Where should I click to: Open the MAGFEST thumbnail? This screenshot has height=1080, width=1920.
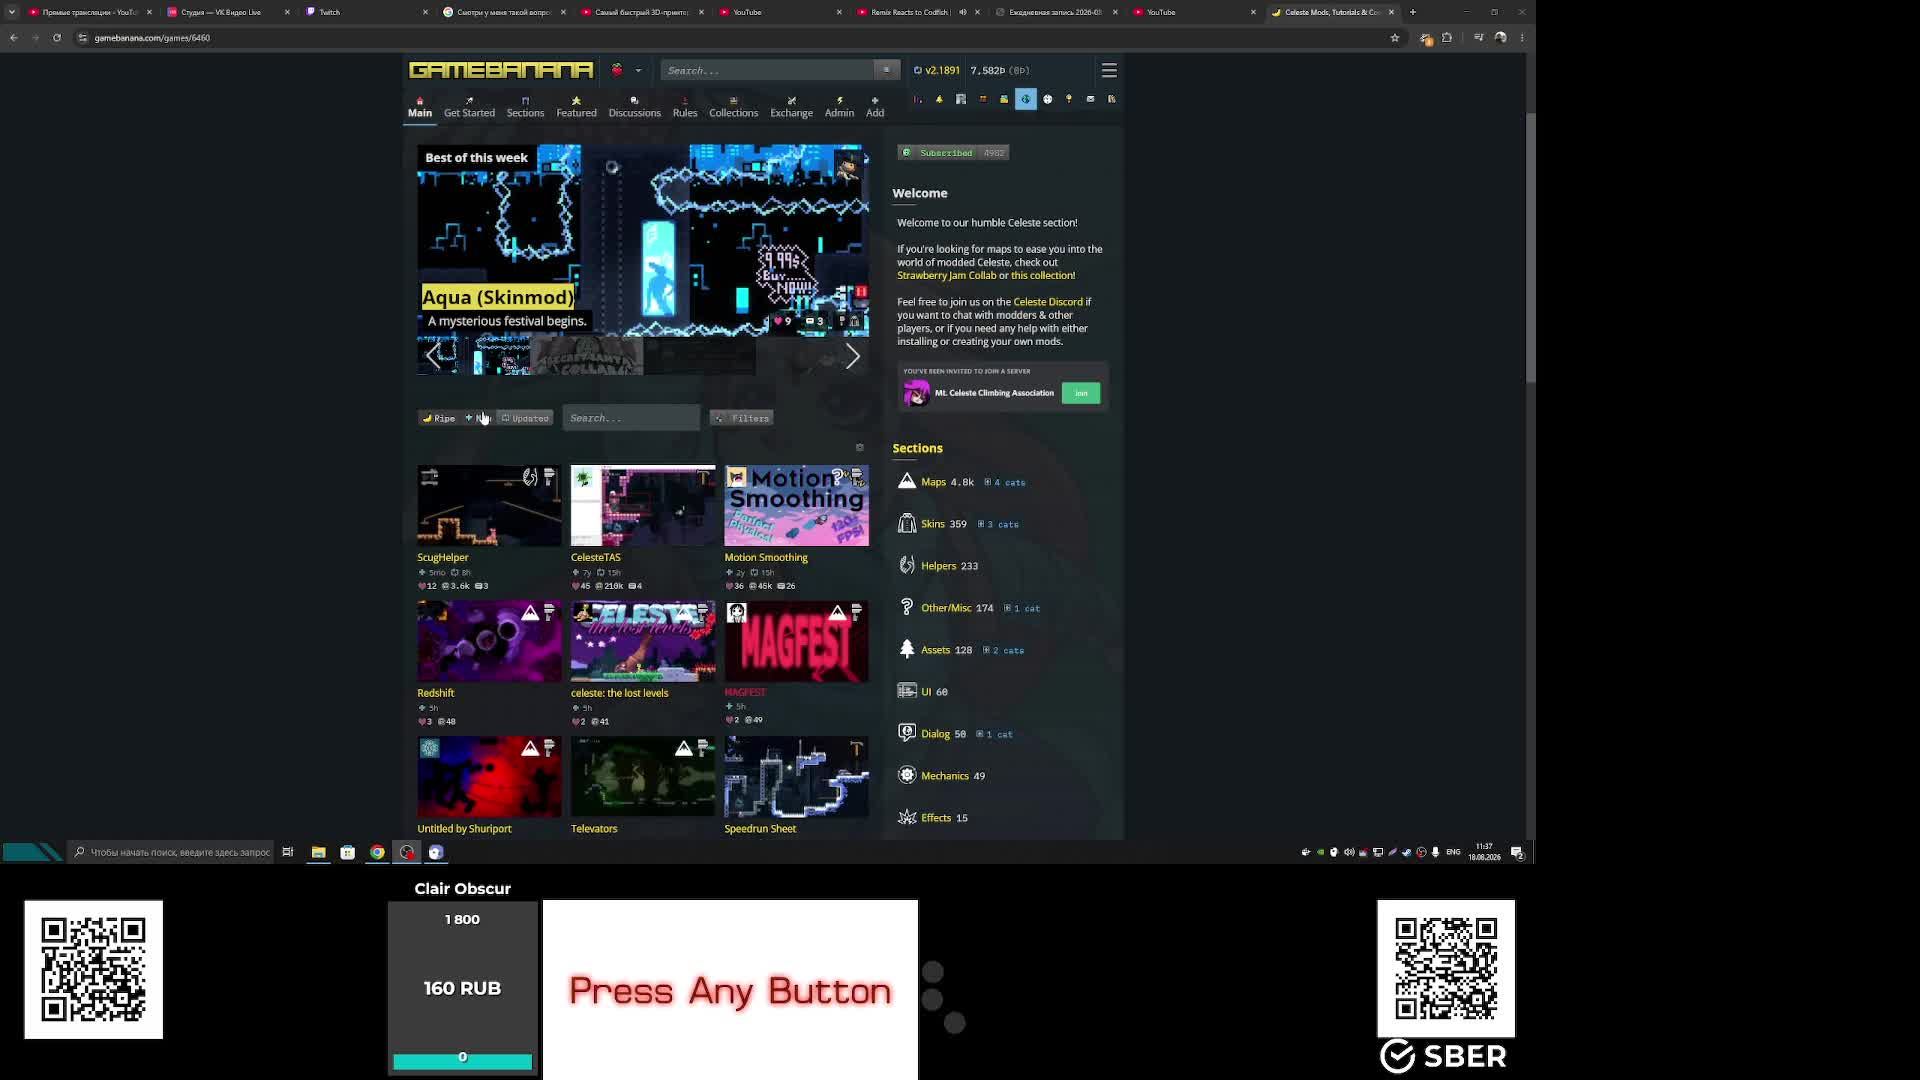click(x=797, y=641)
